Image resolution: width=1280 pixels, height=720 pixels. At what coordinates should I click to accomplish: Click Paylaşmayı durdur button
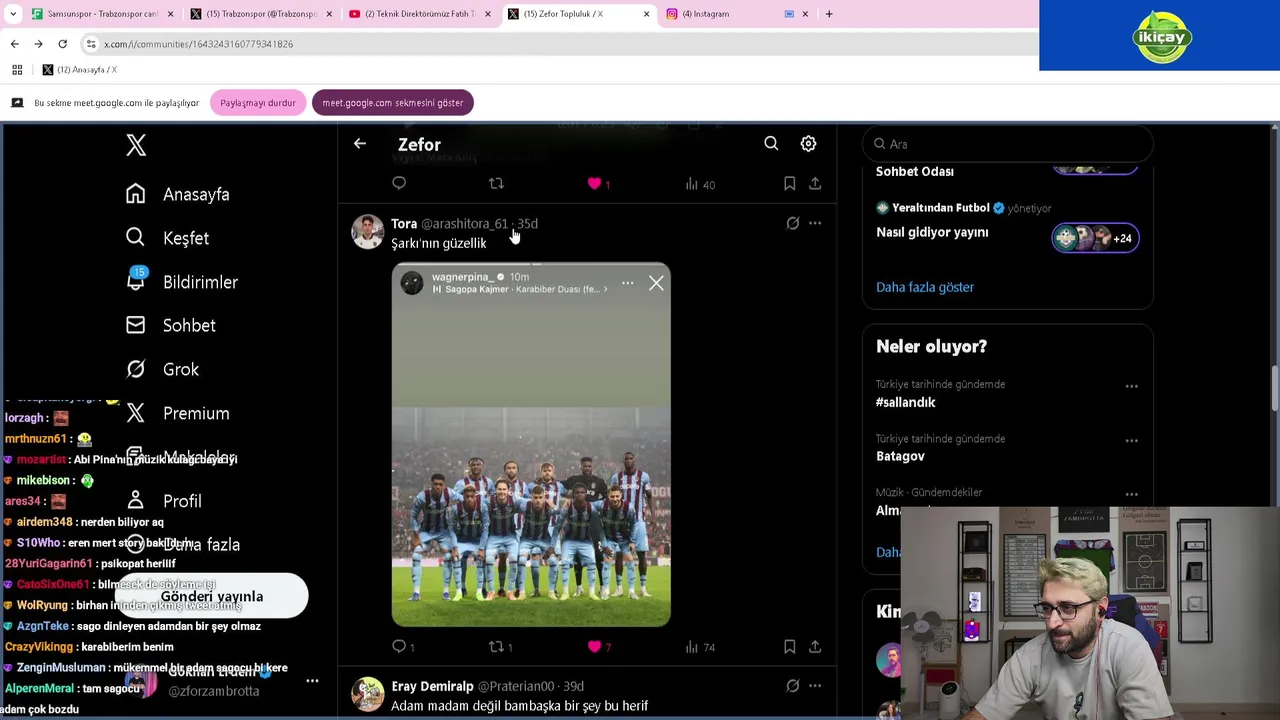[x=258, y=103]
